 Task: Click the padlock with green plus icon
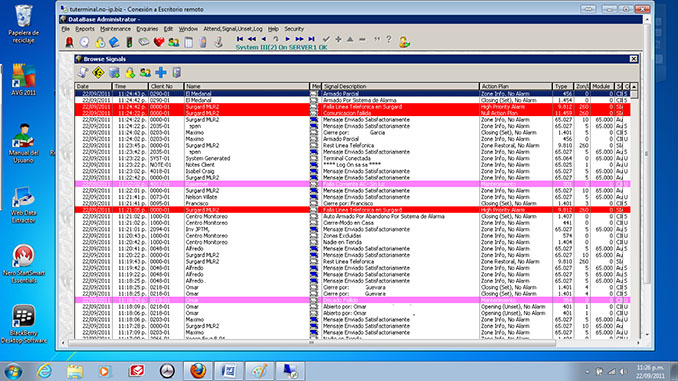(x=130, y=72)
